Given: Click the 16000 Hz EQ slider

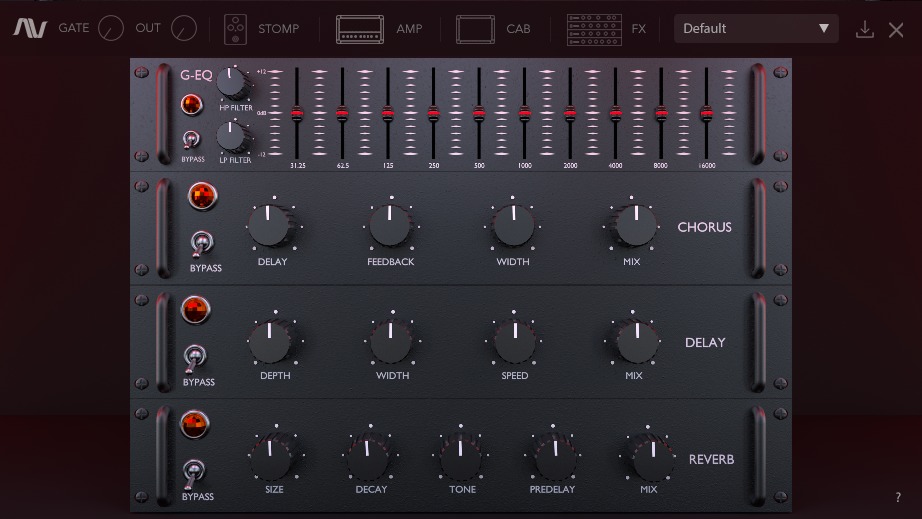Looking at the screenshot, I should click(x=706, y=113).
